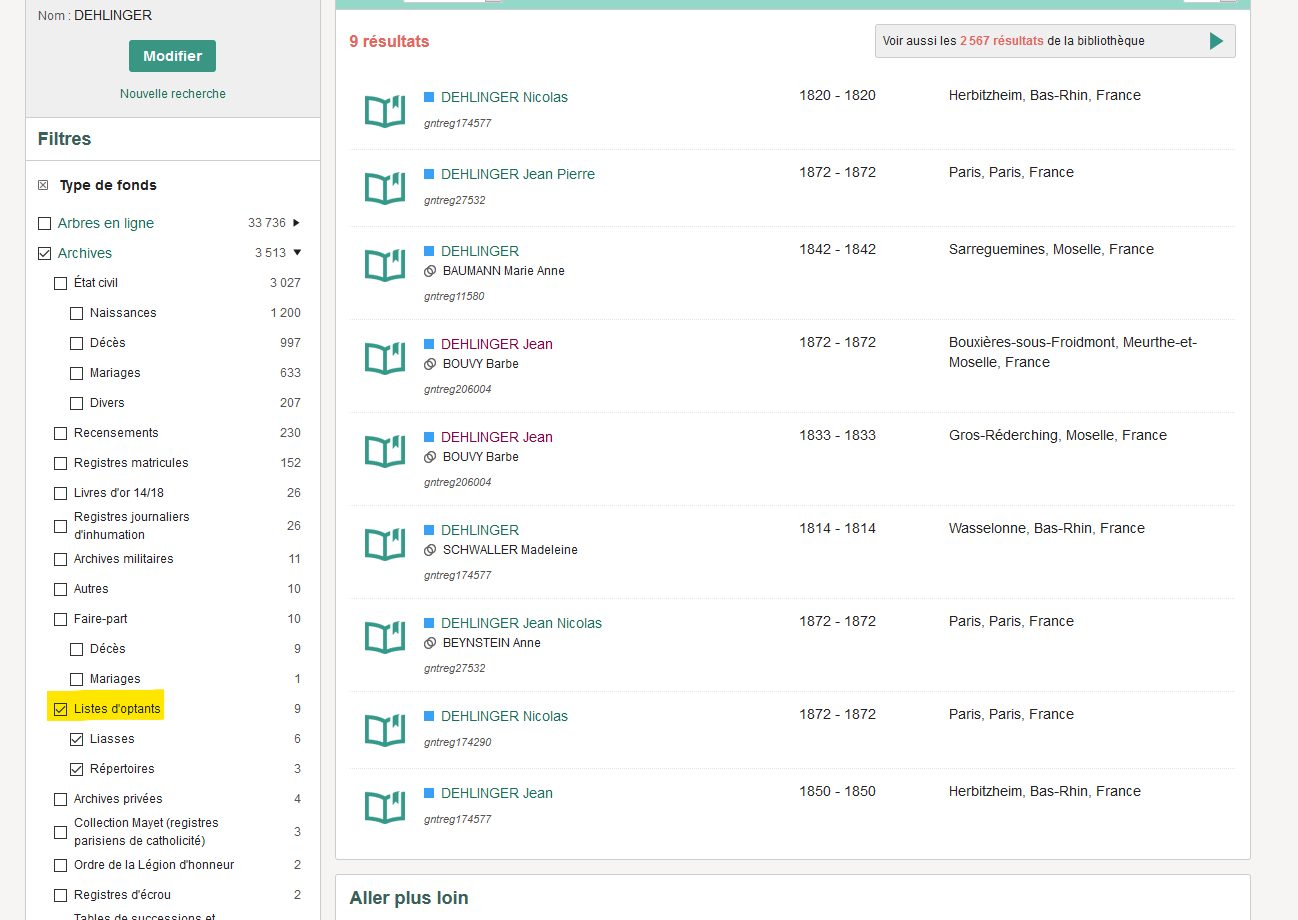The width and height of the screenshot is (1298, 920).
Task: Check the Registres matricules filter
Action: click(x=60, y=463)
